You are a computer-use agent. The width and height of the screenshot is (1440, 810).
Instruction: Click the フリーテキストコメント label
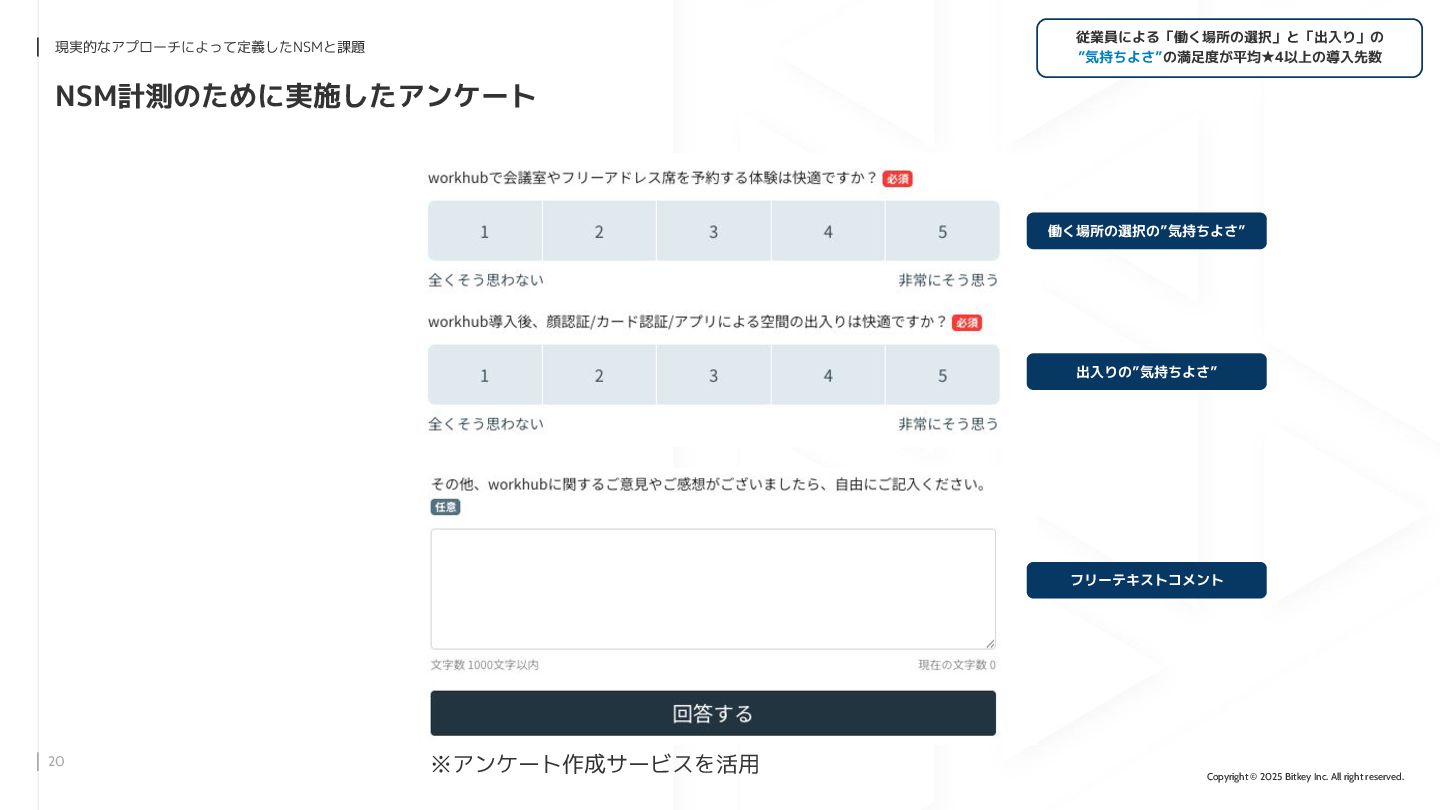click(x=1146, y=580)
